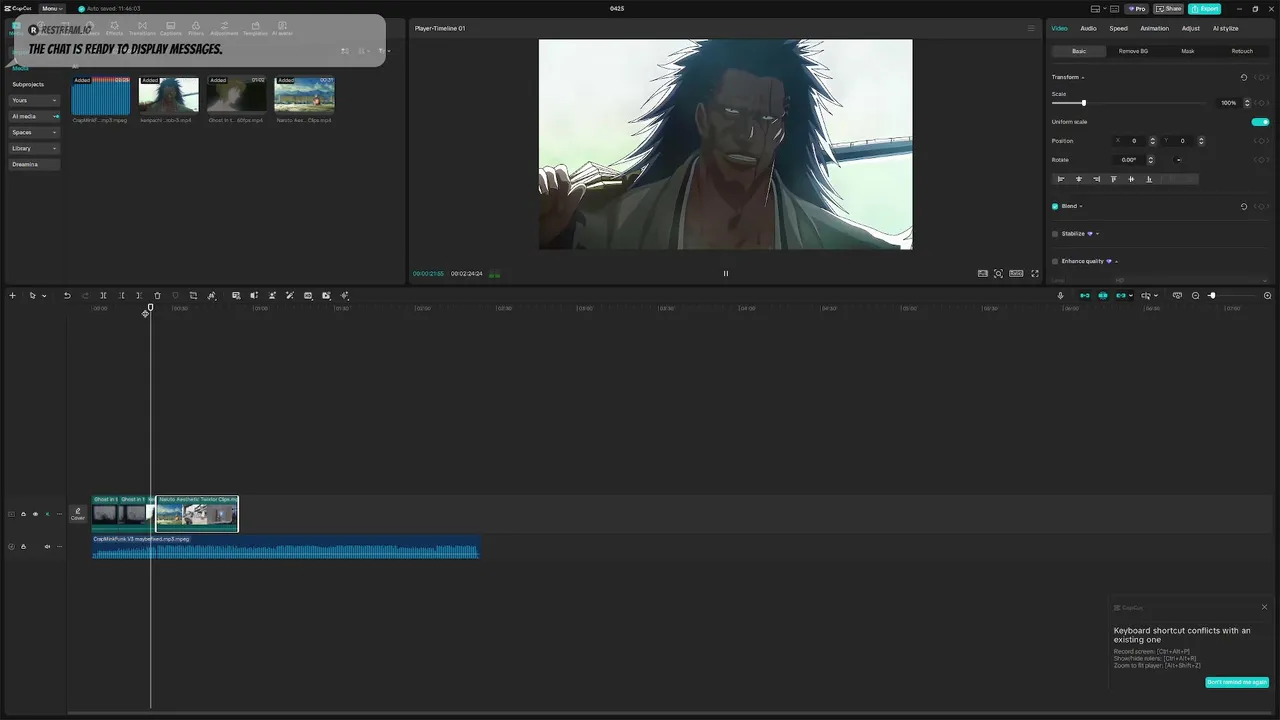Mute the audio track speaker icon

coord(47,546)
